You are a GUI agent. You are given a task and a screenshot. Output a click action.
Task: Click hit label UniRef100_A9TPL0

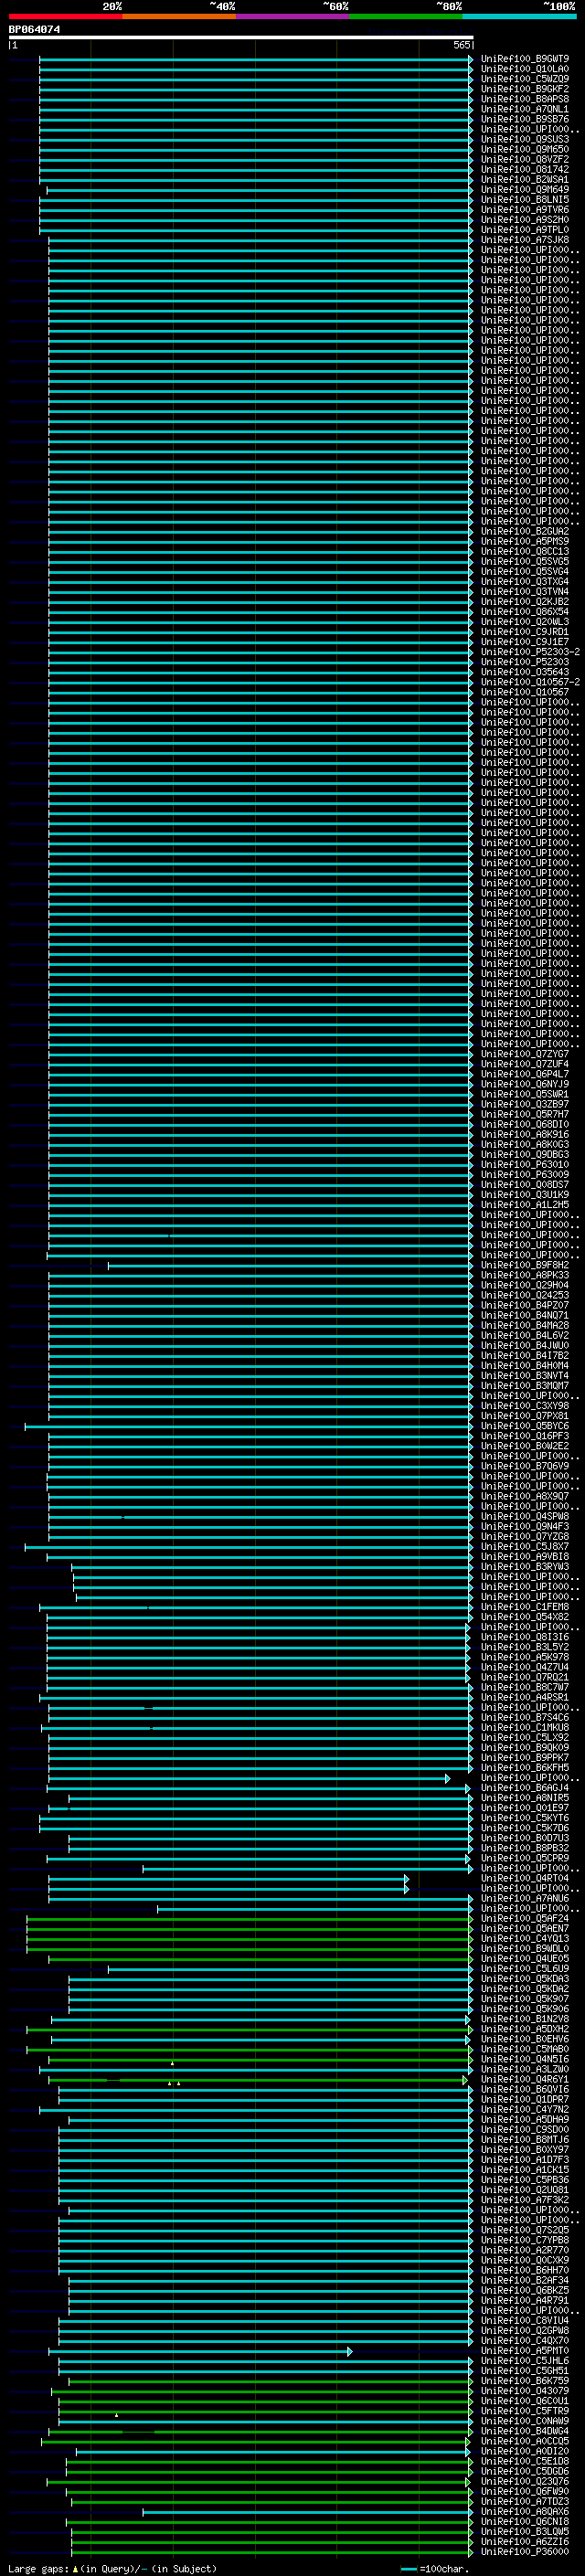coord(524,230)
